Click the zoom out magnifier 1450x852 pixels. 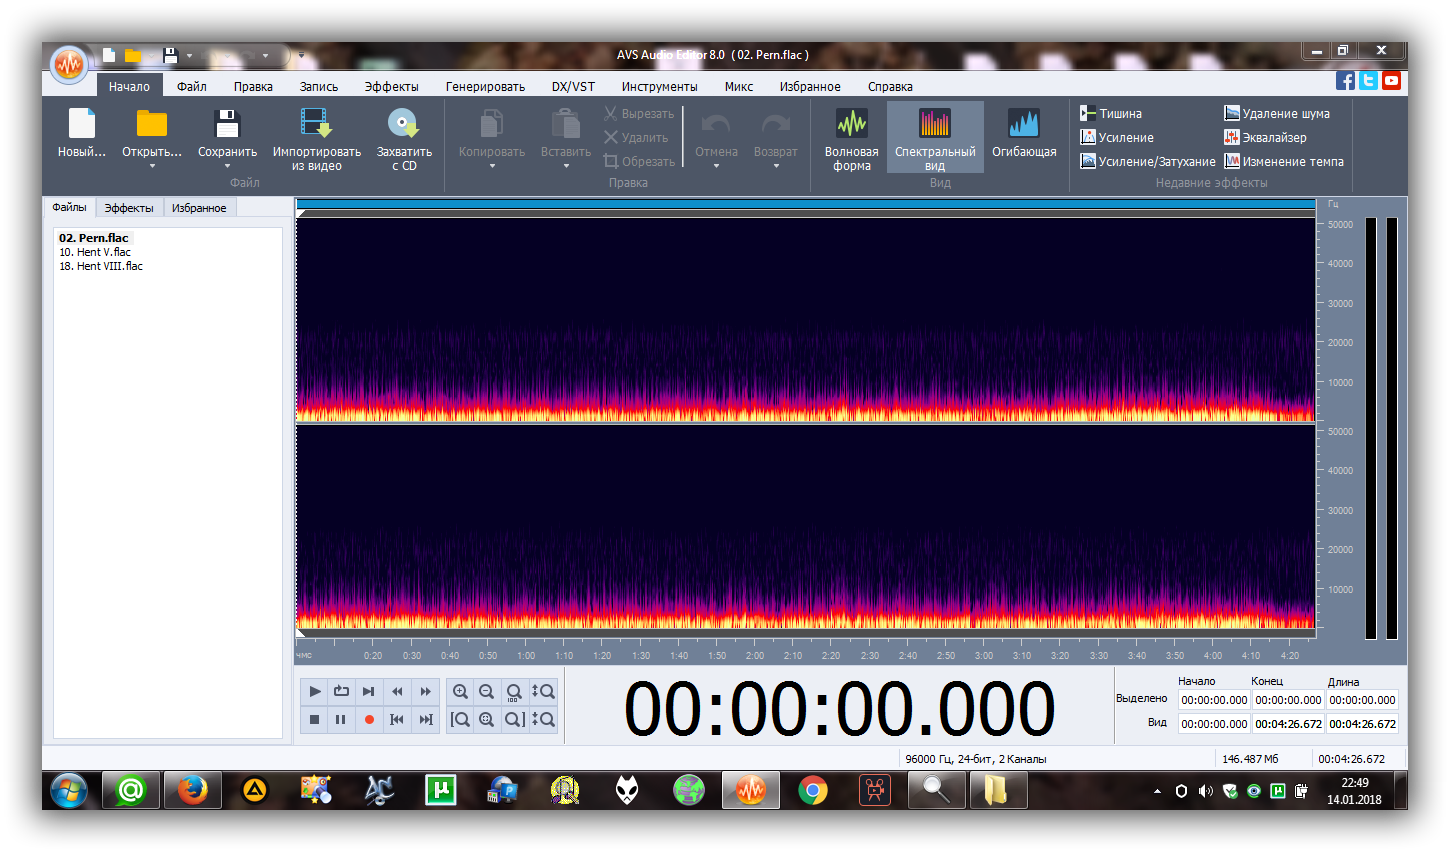tap(487, 691)
